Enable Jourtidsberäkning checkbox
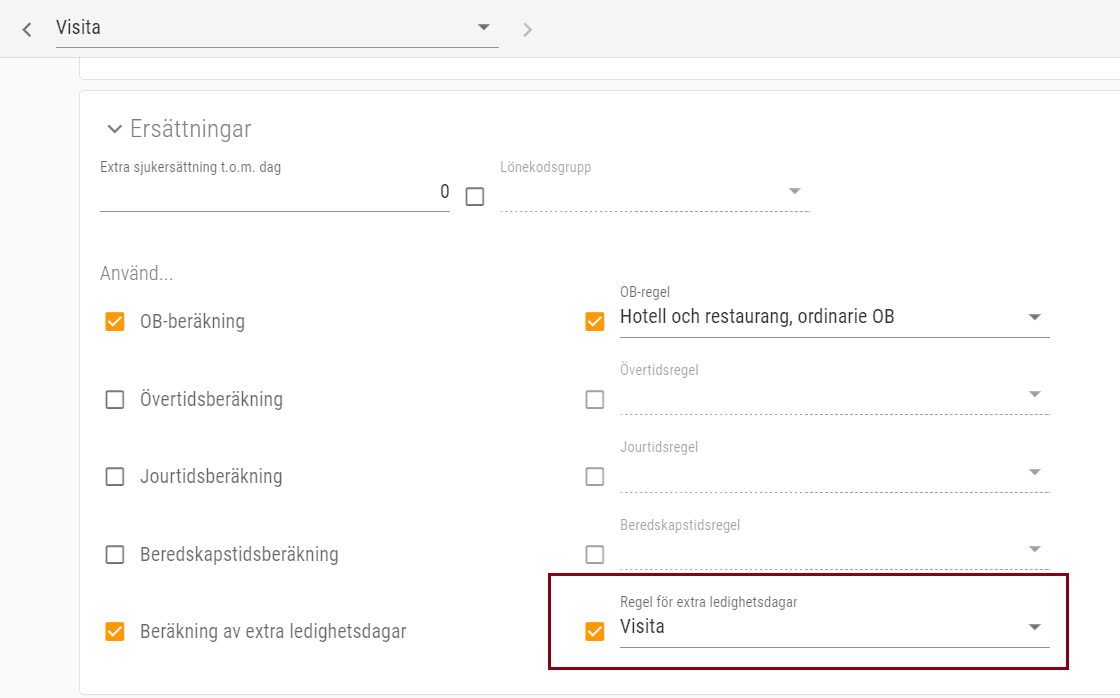Image resolution: width=1120 pixels, height=698 pixels. [115, 477]
